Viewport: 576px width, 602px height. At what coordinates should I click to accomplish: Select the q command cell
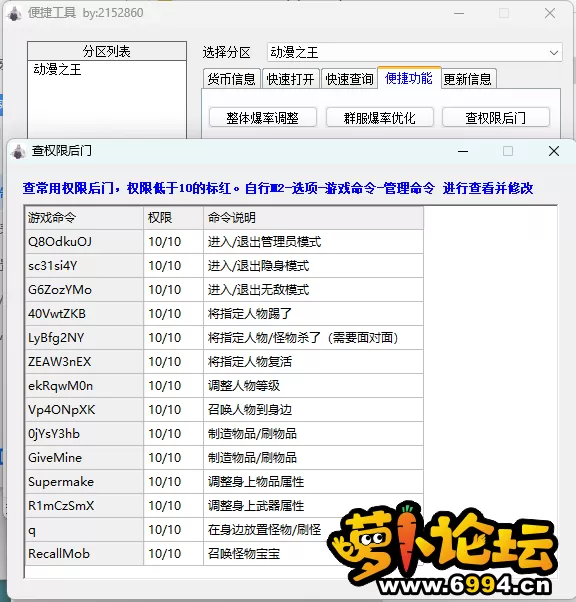(x=84, y=530)
